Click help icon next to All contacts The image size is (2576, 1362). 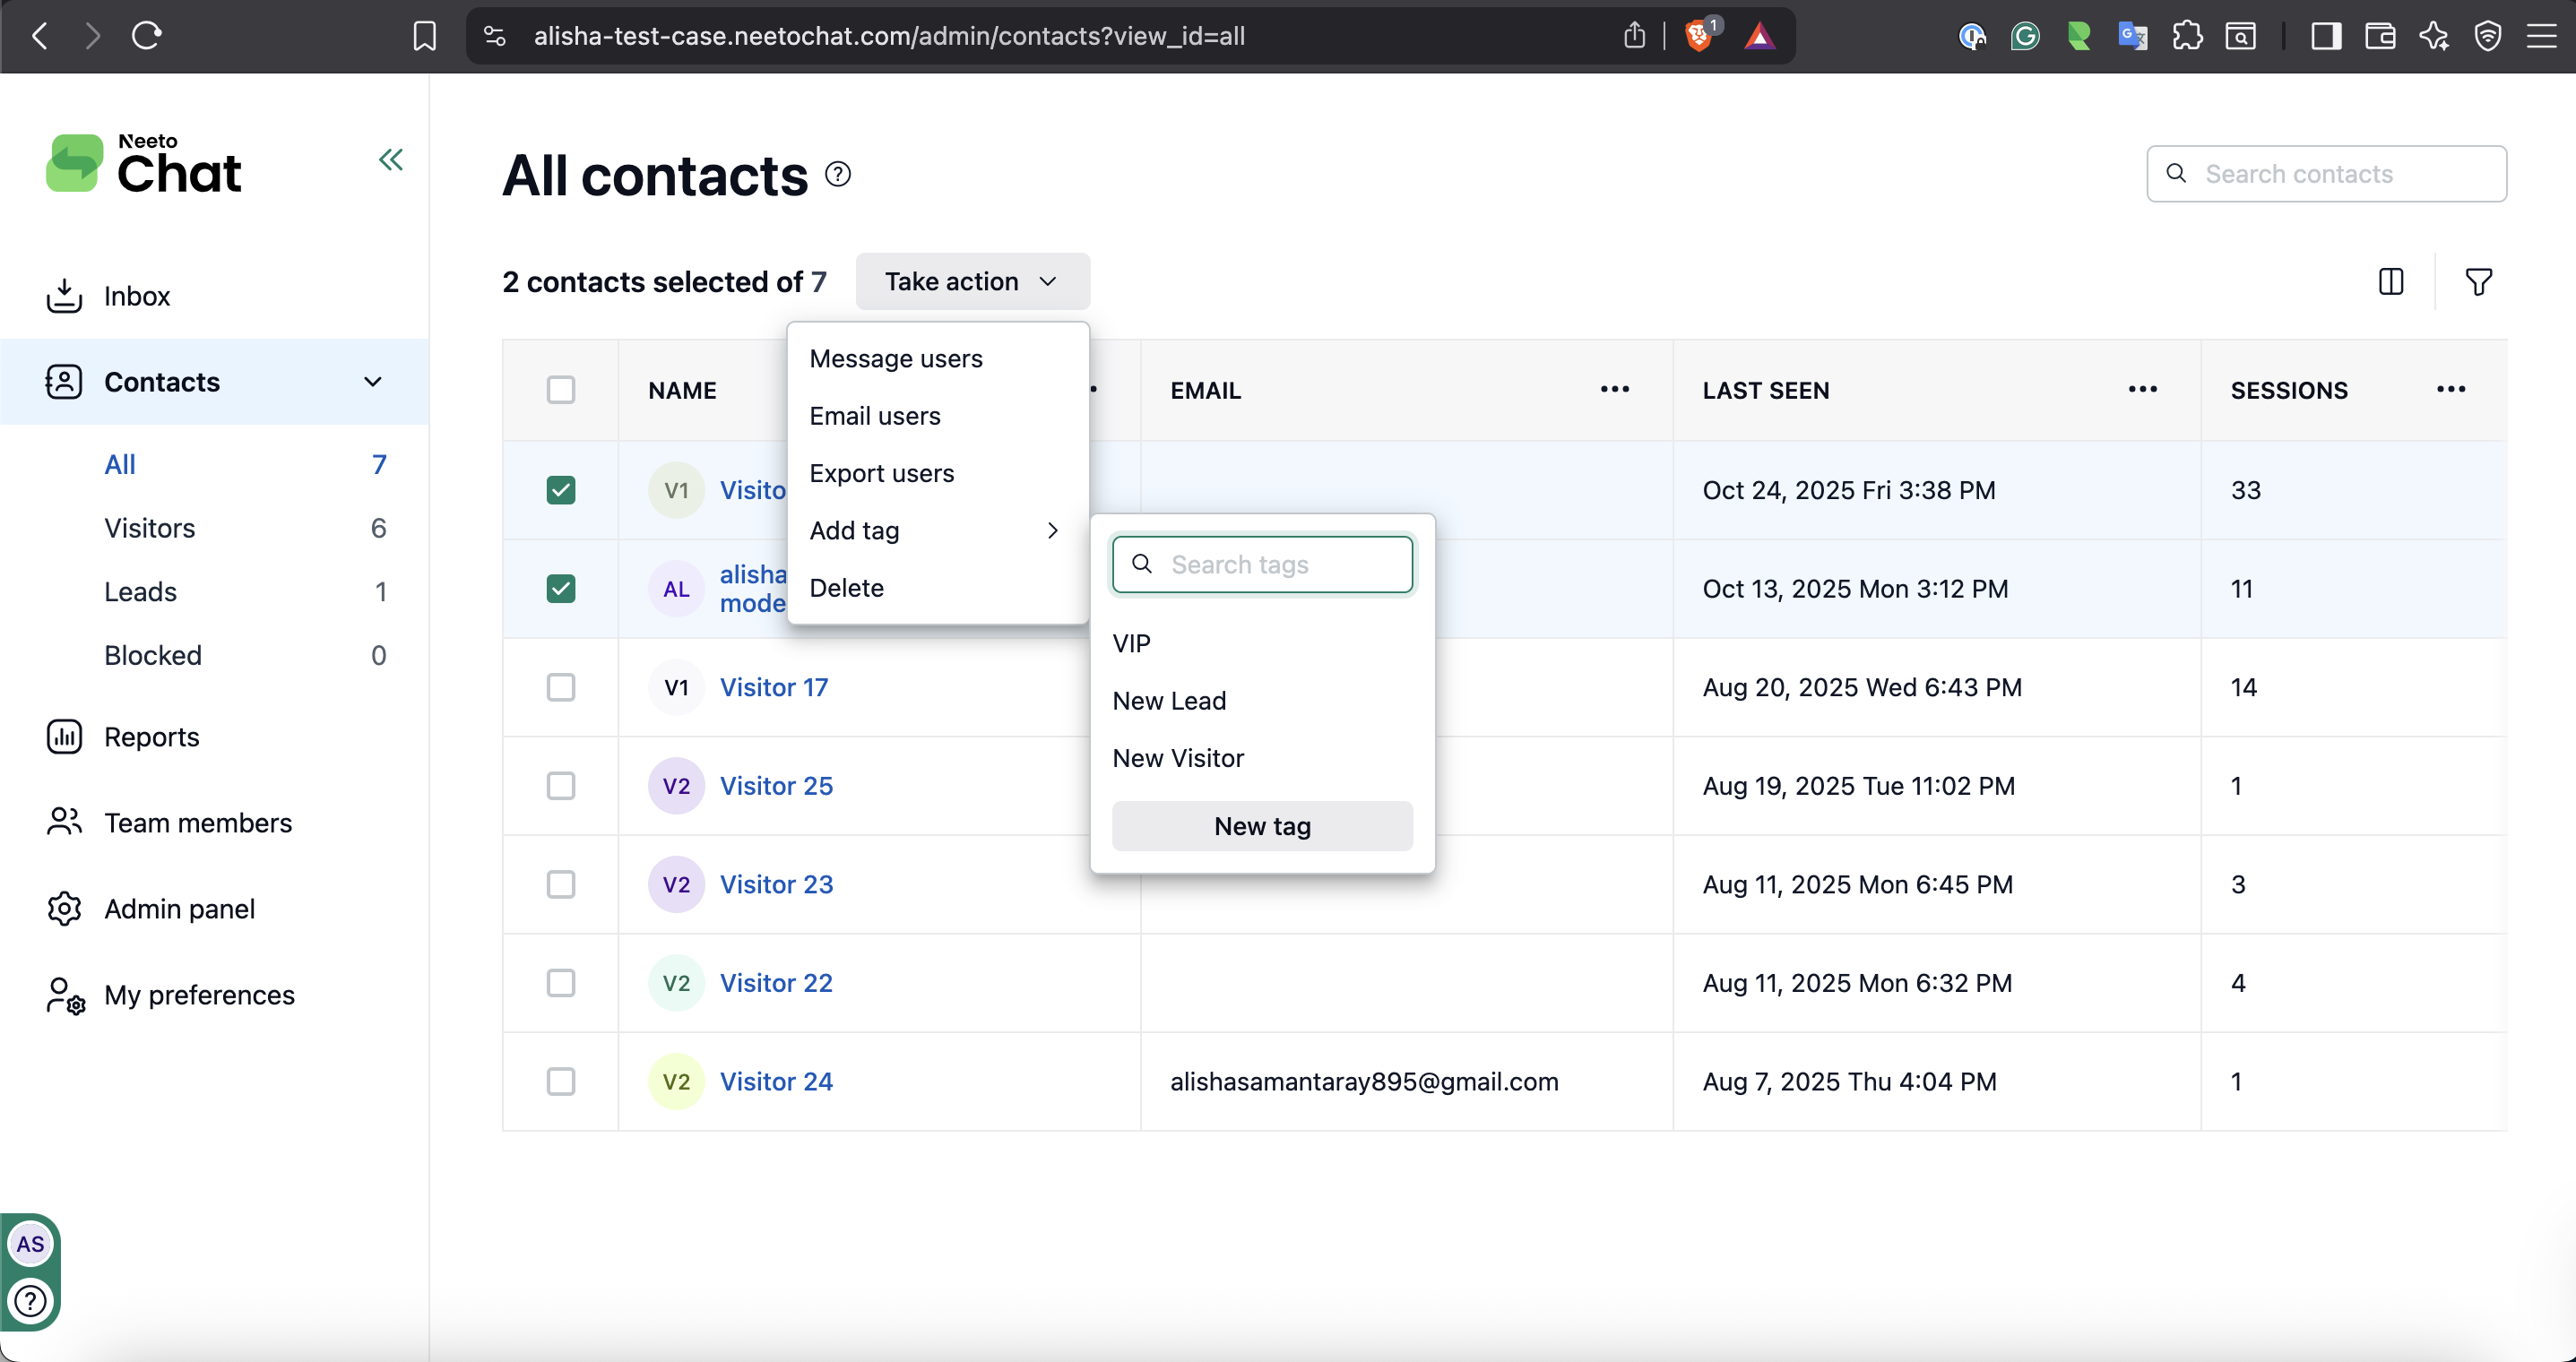click(x=838, y=175)
